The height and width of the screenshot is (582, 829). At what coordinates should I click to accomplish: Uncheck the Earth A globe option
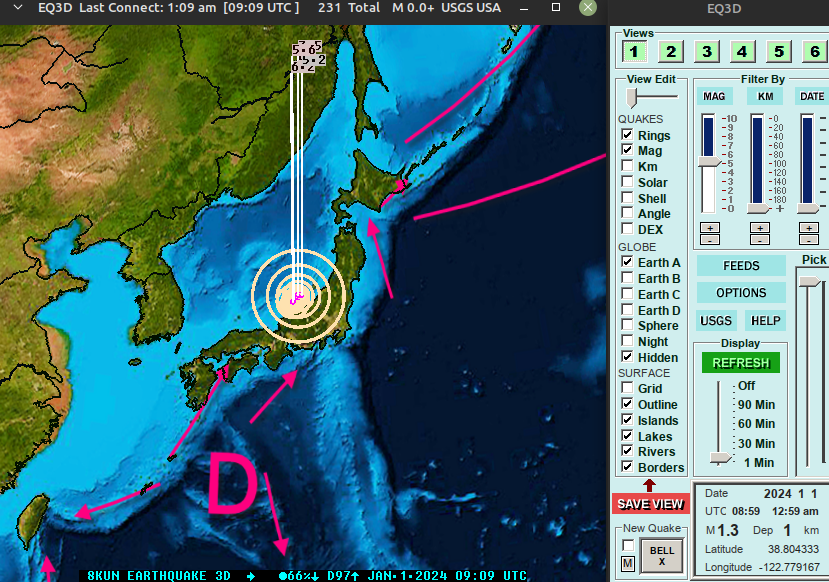(x=627, y=262)
